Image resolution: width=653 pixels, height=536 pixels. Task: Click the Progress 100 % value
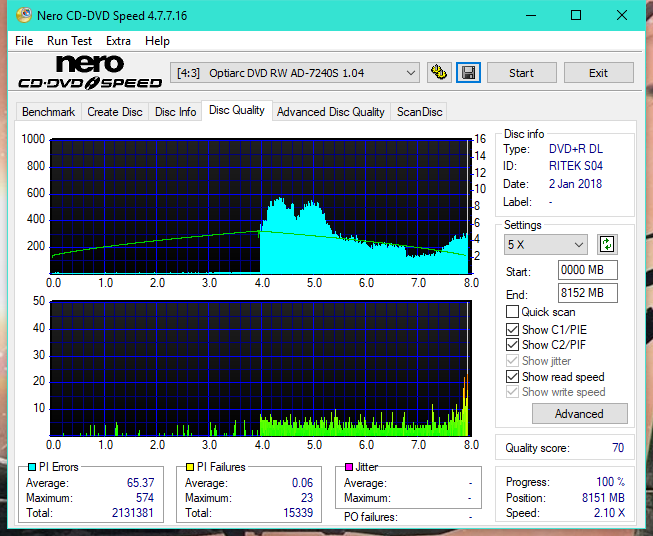click(x=611, y=482)
